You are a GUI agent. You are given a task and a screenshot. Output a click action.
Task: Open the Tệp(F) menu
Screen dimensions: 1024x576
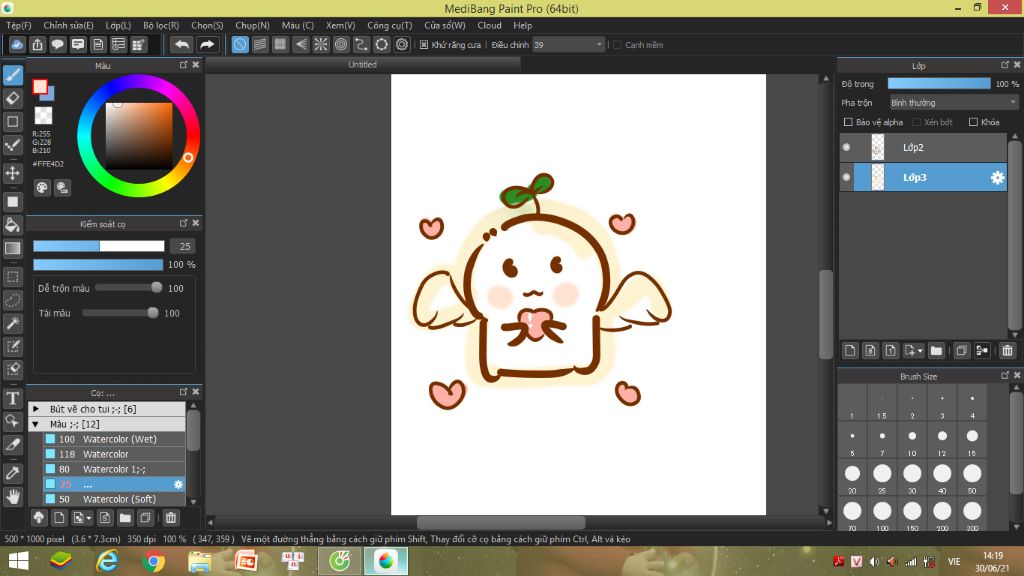coord(19,25)
